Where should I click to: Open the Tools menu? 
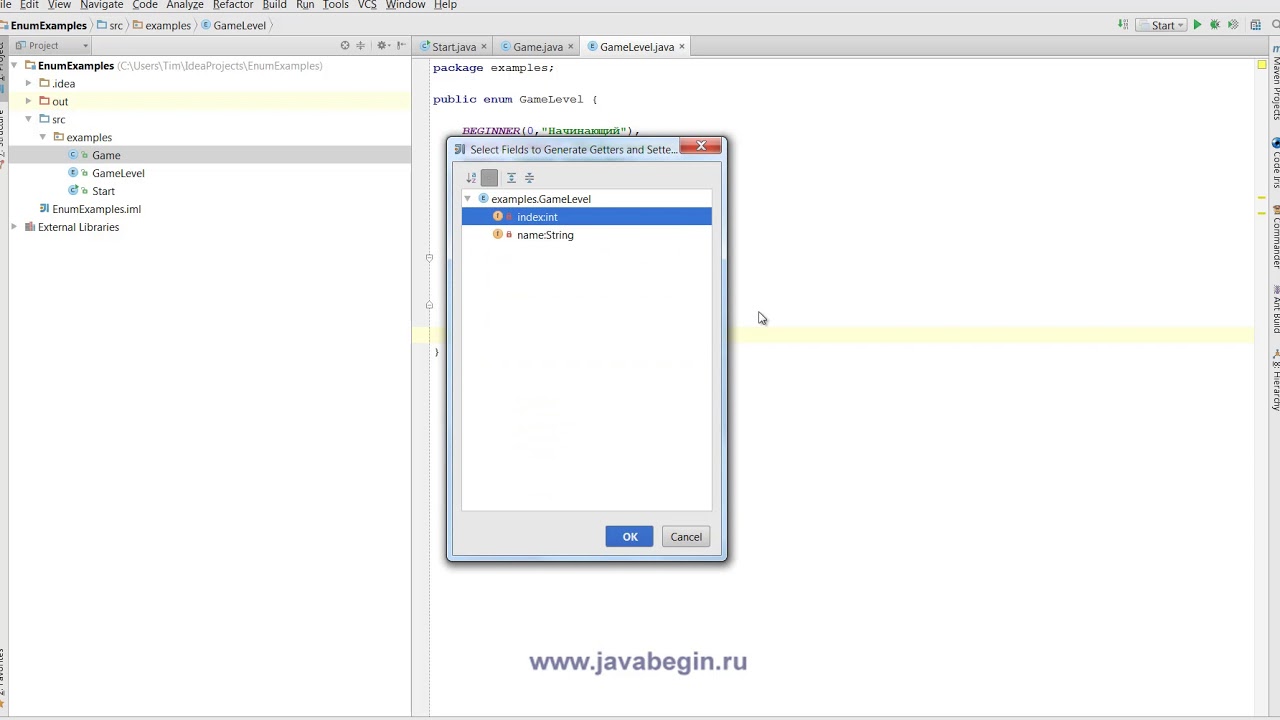tap(336, 5)
